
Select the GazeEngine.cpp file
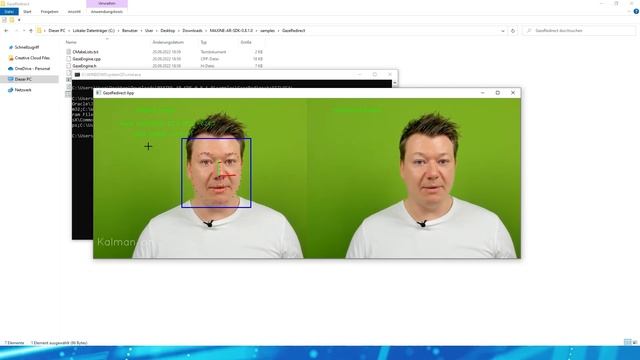87,59
